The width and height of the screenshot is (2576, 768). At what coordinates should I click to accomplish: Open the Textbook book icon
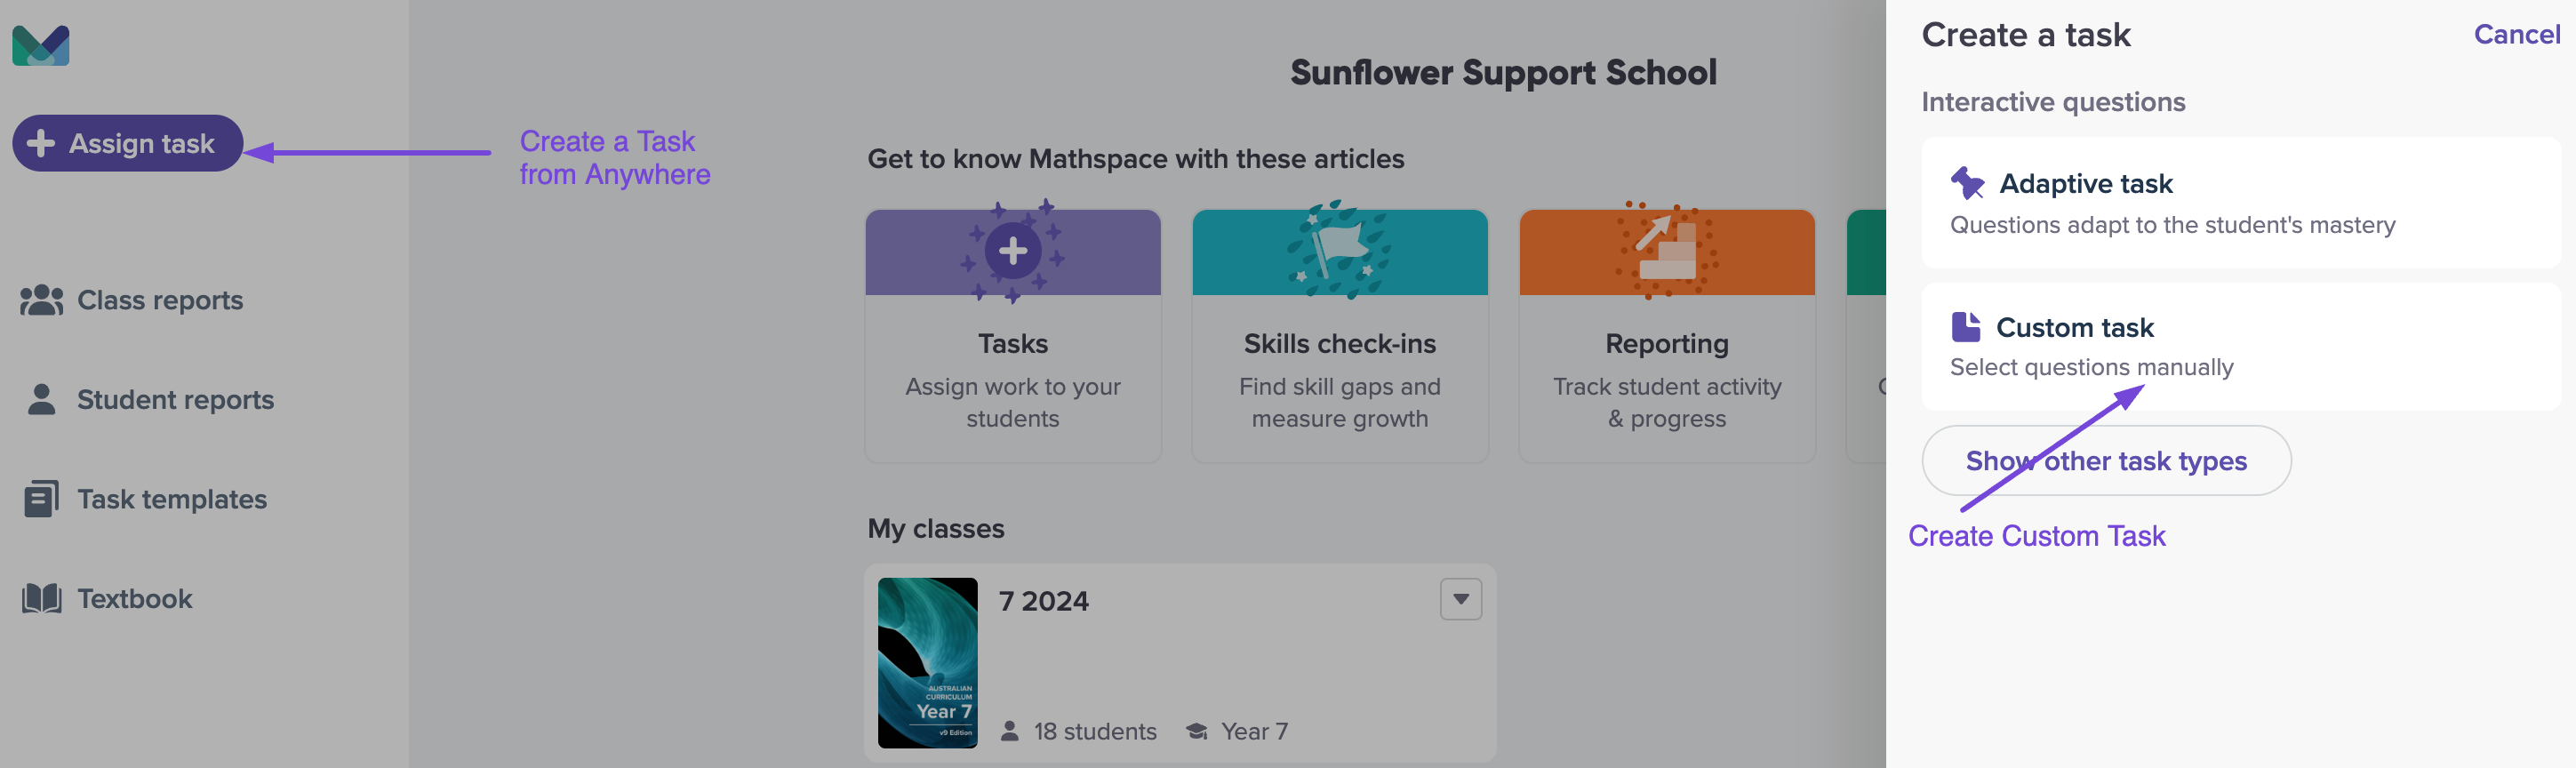click(x=41, y=598)
